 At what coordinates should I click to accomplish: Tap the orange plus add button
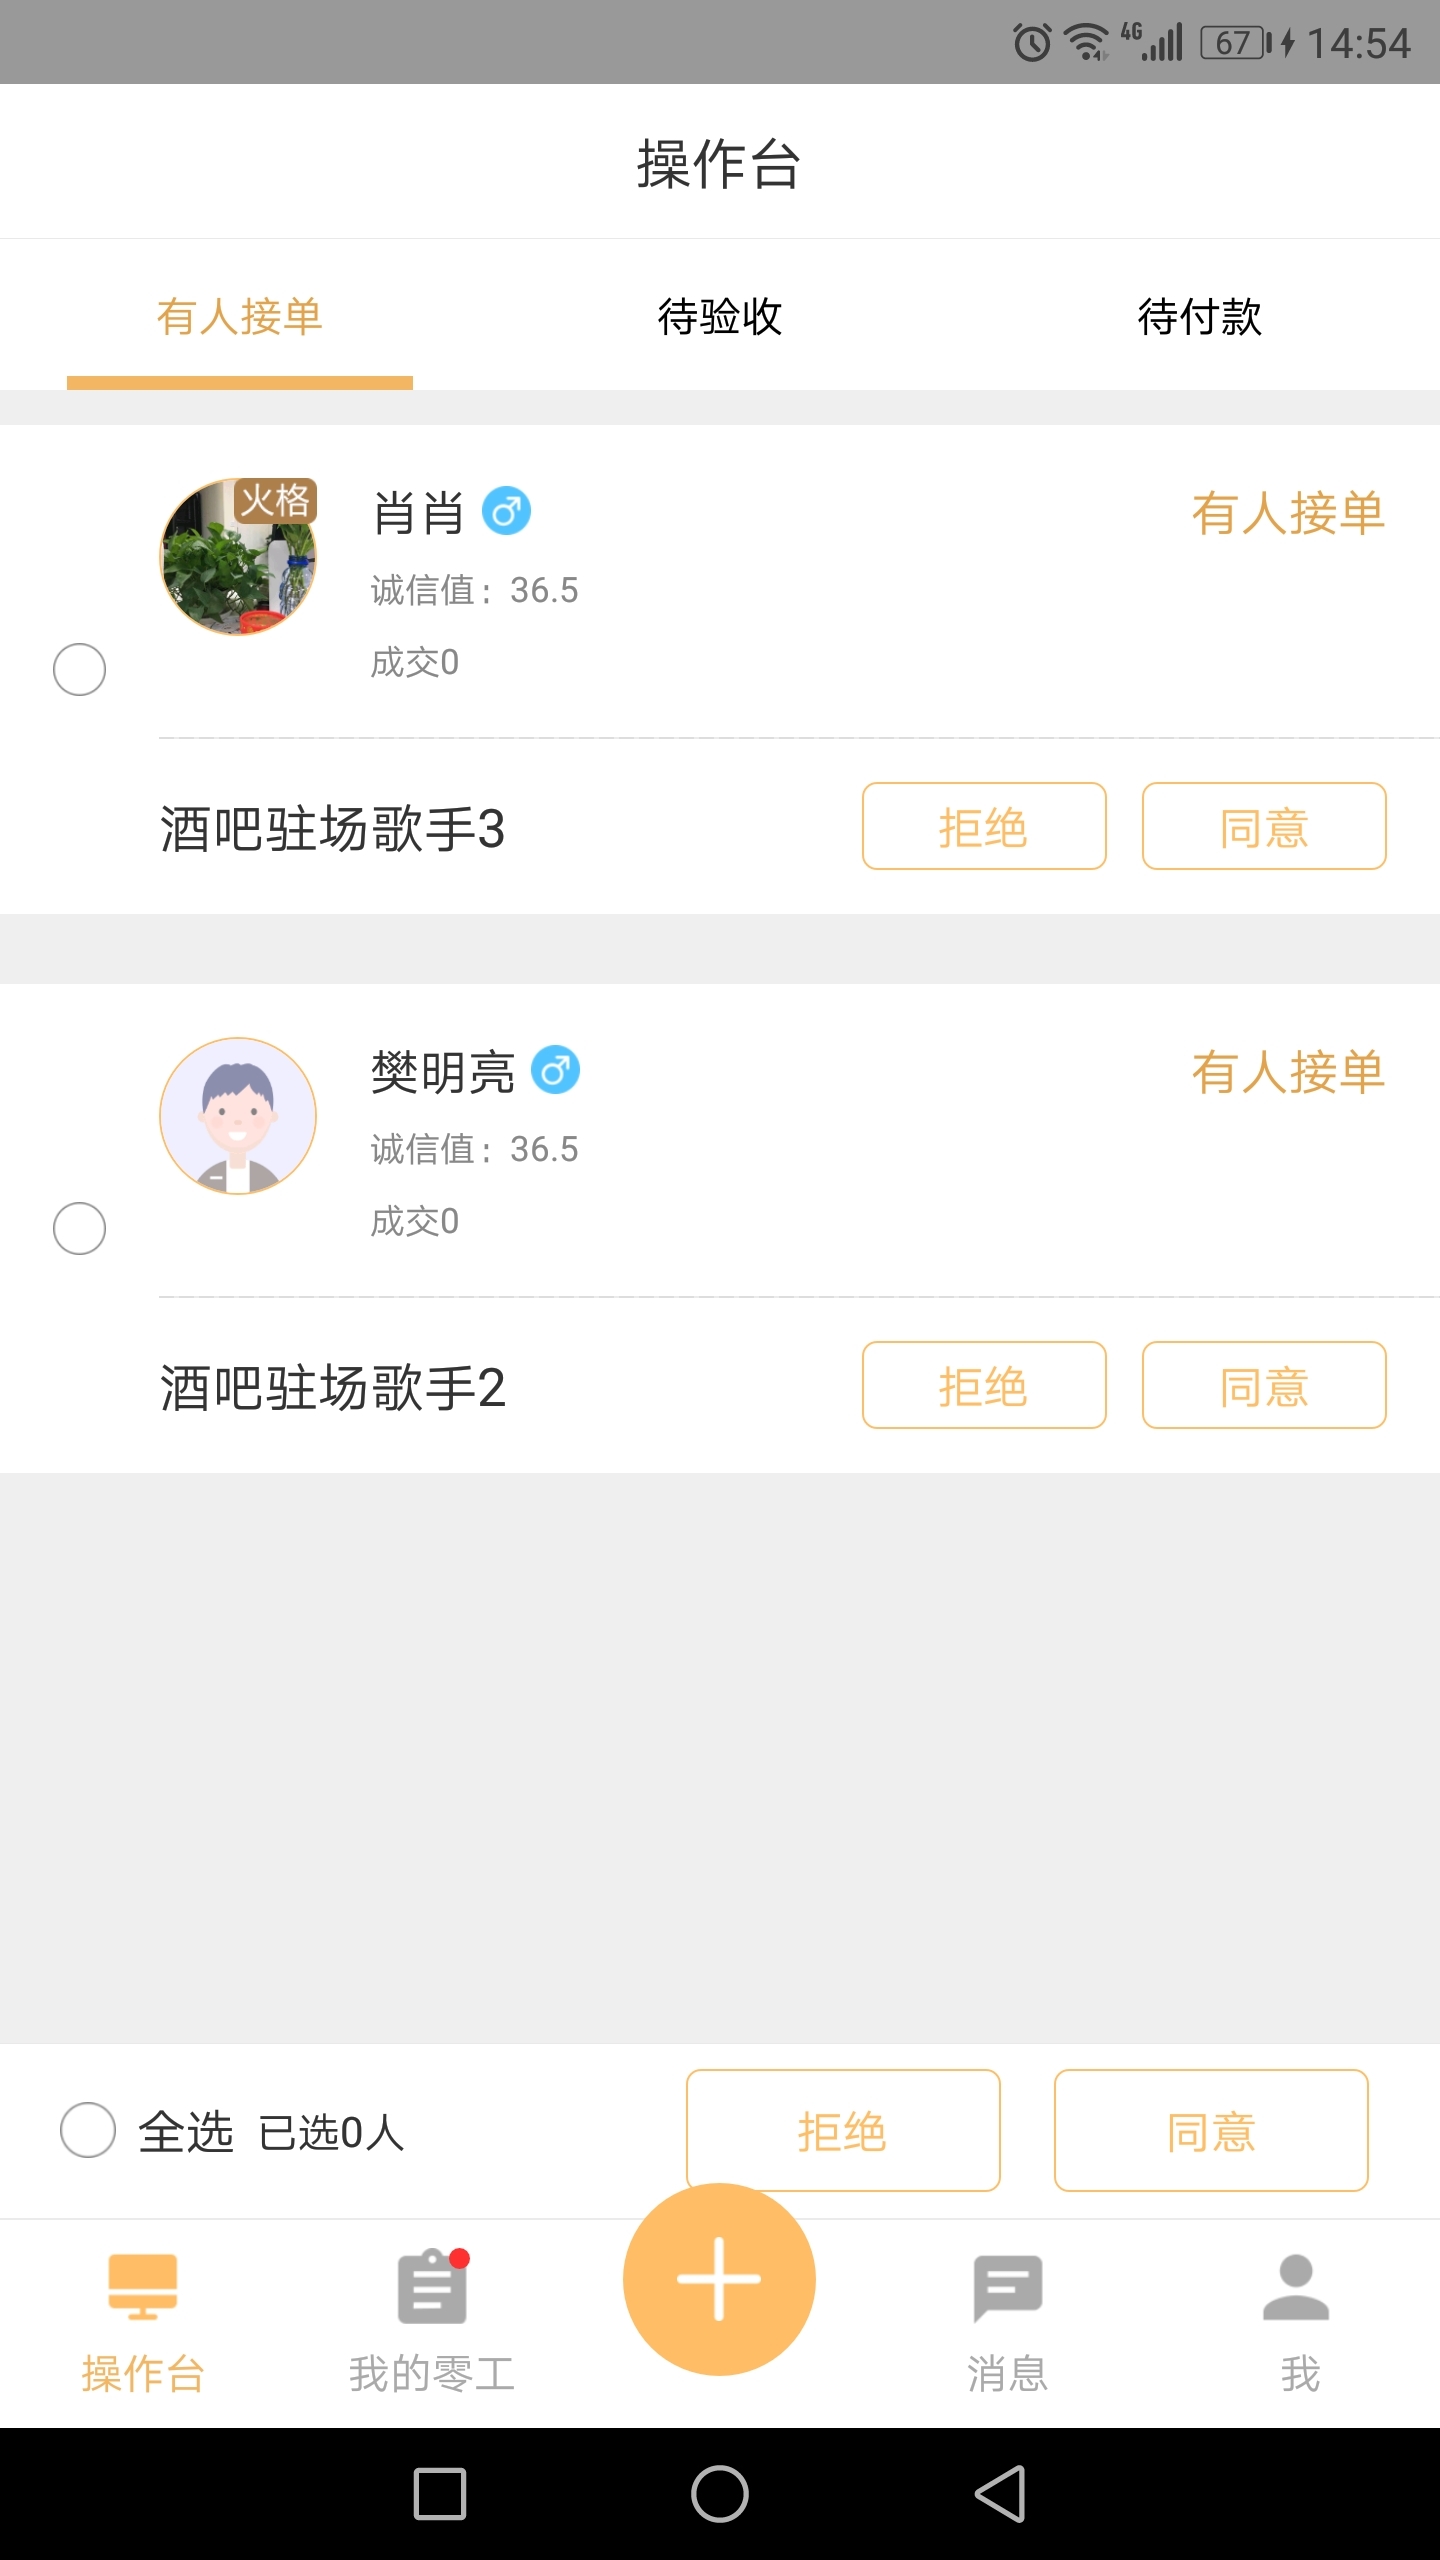click(x=719, y=2279)
